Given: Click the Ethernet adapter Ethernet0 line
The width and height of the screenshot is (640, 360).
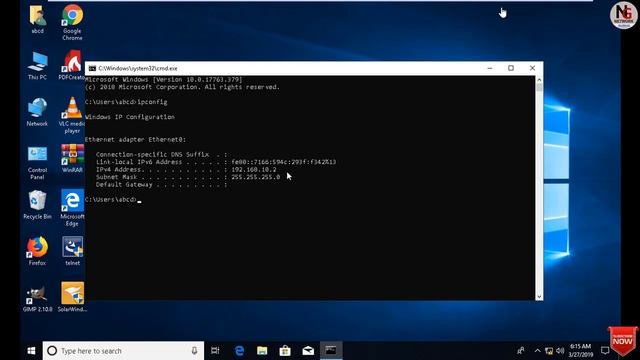Looking at the screenshot, I should 136,140.
